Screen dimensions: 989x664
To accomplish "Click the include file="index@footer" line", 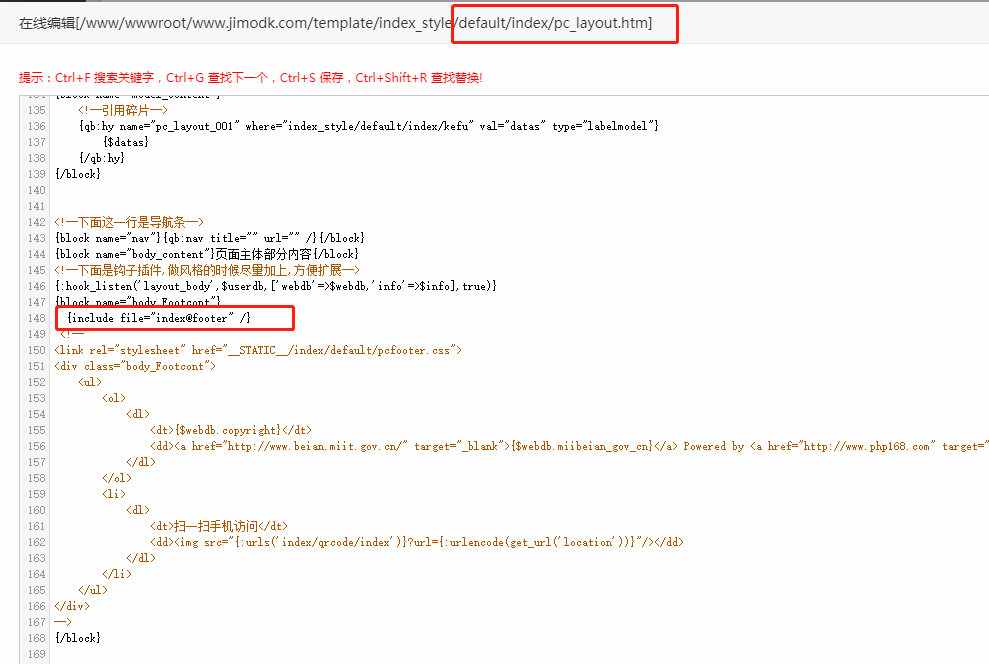I will (158, 318).
